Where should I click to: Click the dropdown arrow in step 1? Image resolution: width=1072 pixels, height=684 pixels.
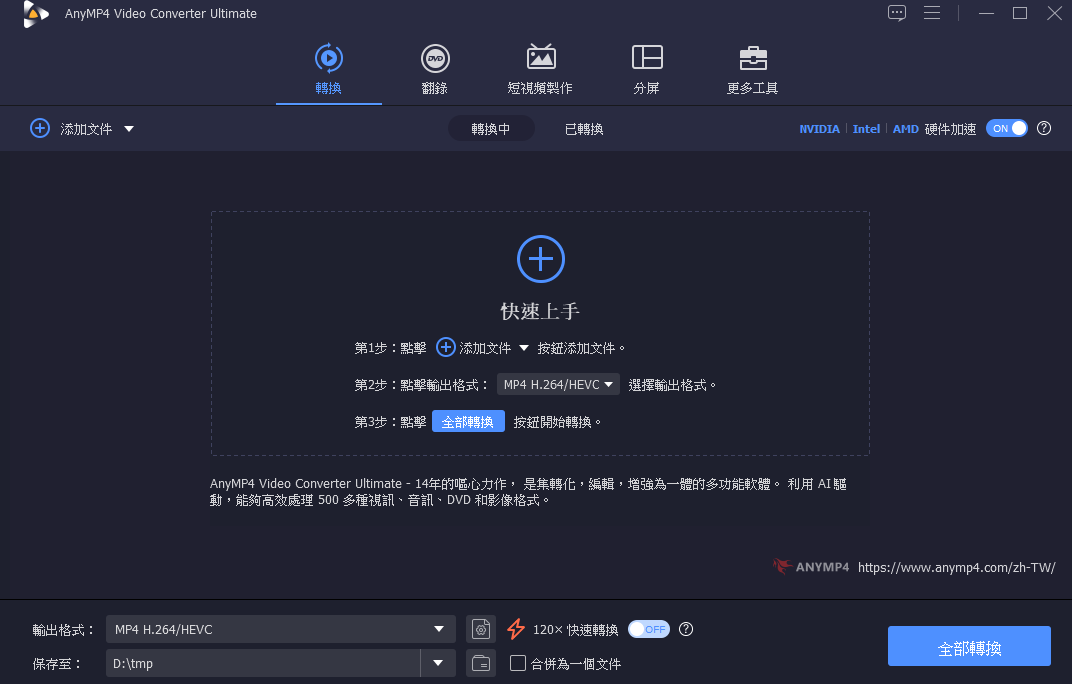tap(524, 347)
